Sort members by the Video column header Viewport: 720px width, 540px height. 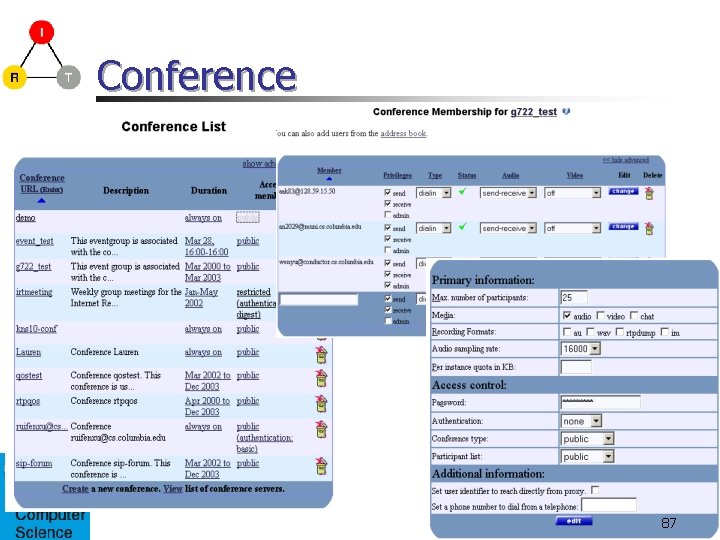[575, 175]
